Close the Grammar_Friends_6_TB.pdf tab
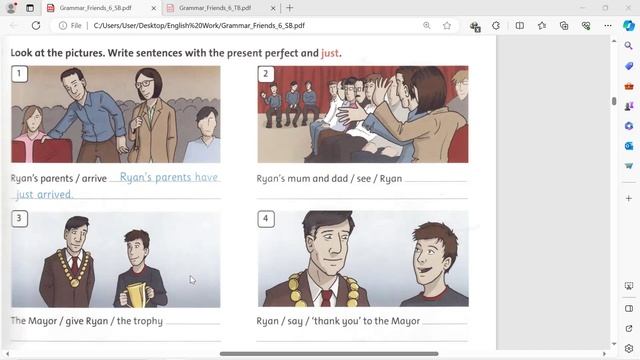Screen dimensions: 640x360 [273, 8]
